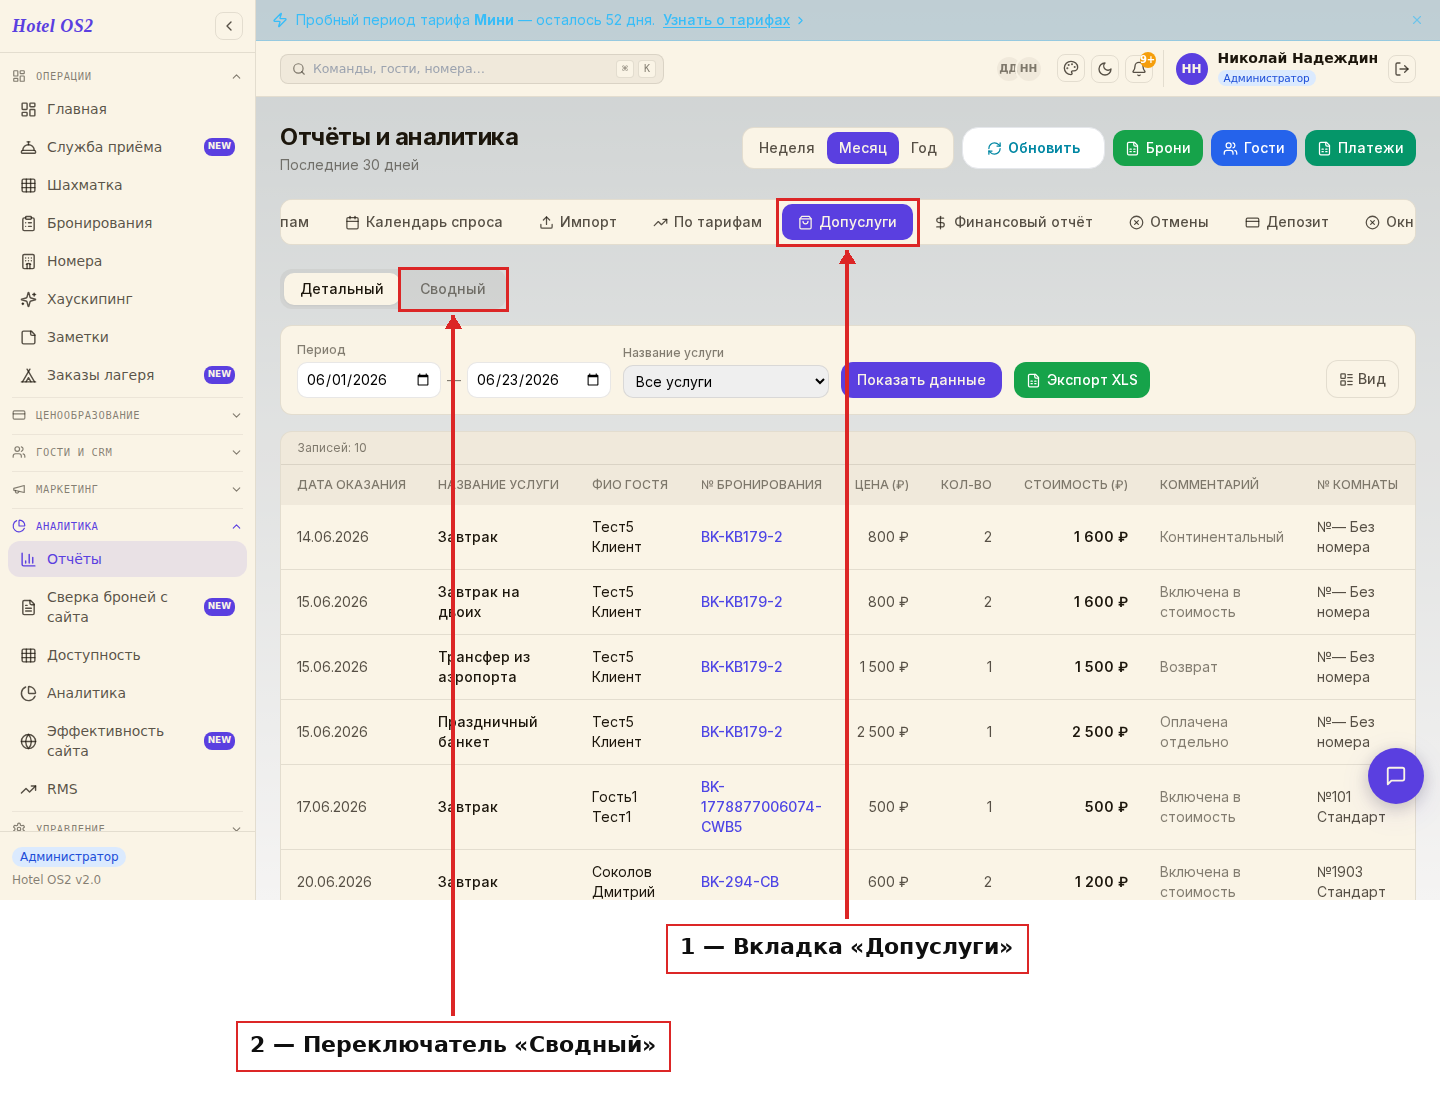Focus the command search field
1440x1095 pixels.
click(x=472, y=69)
